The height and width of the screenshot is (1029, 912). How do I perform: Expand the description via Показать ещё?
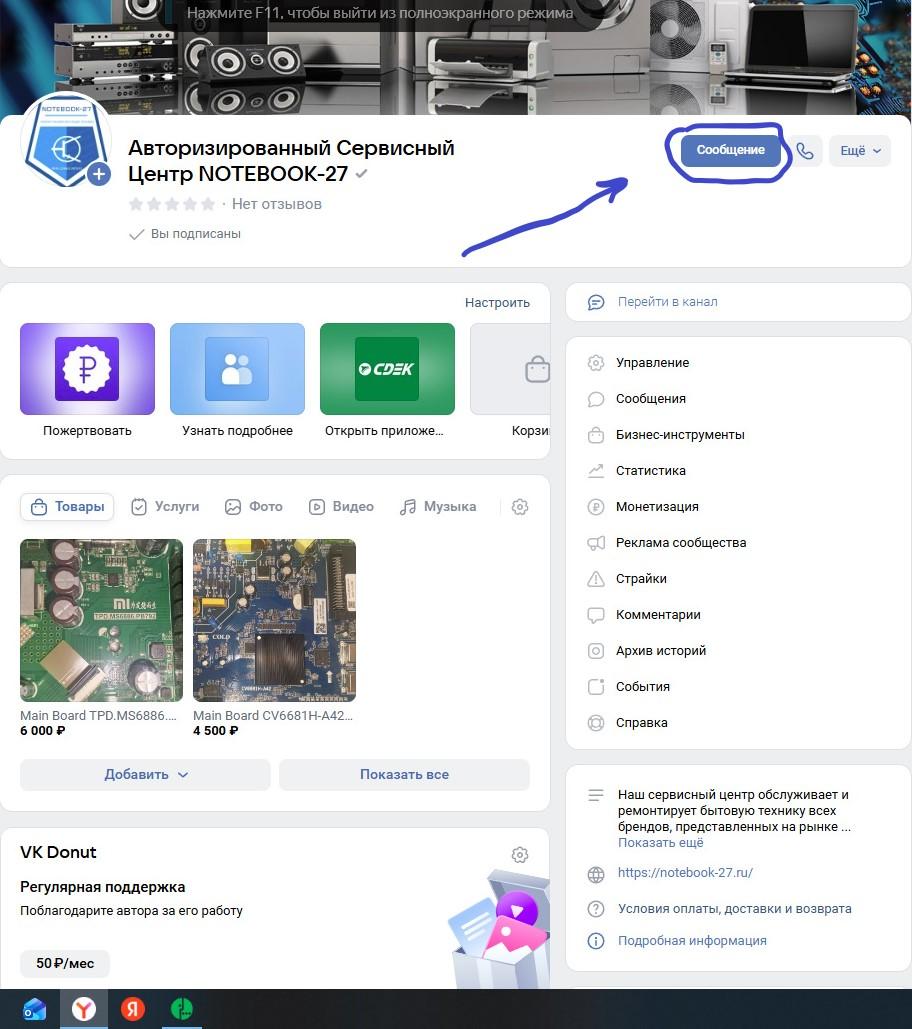tap(660, 842)
